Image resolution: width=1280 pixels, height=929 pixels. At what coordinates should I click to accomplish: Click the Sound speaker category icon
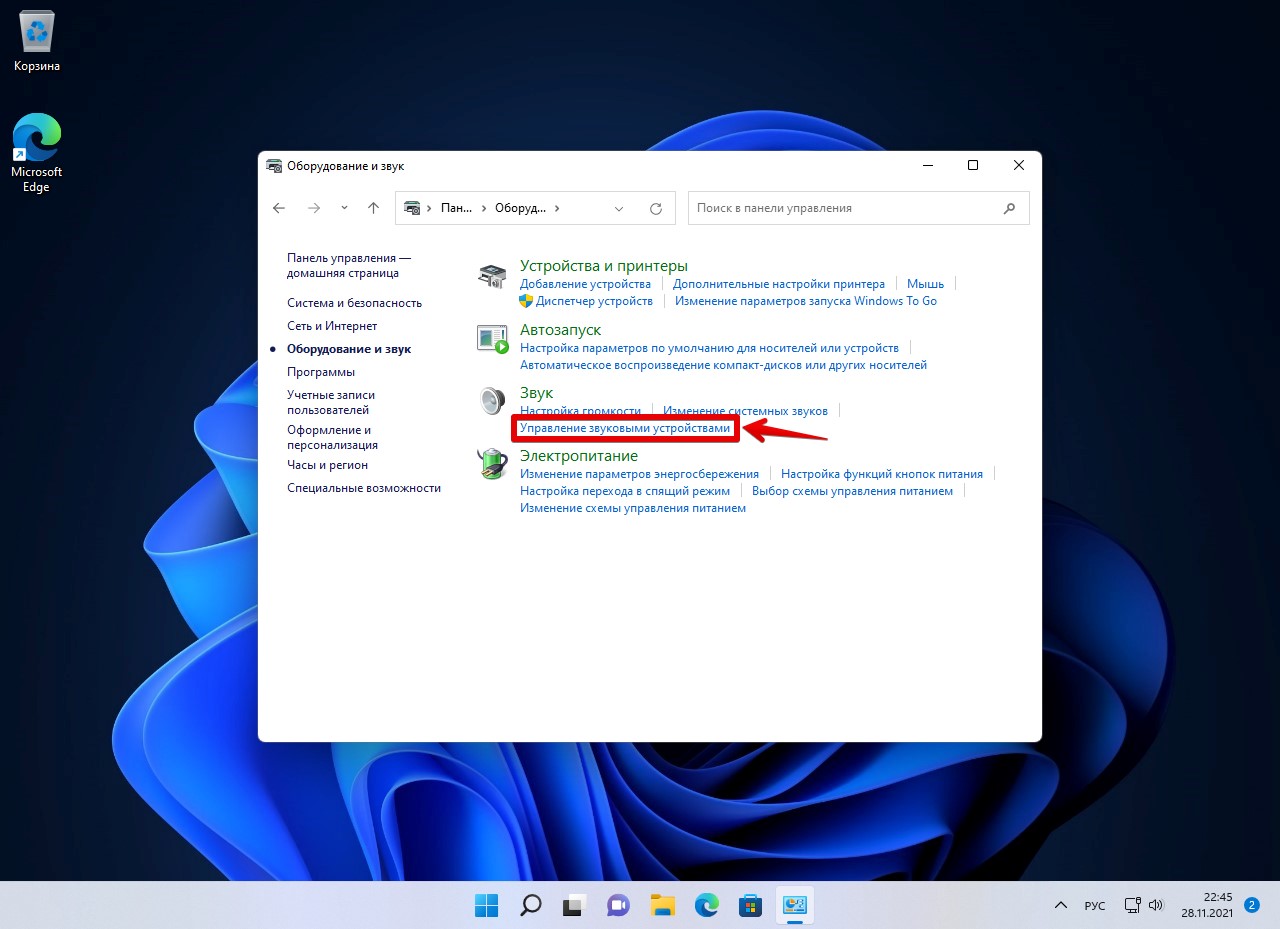[x=492, y=401]
